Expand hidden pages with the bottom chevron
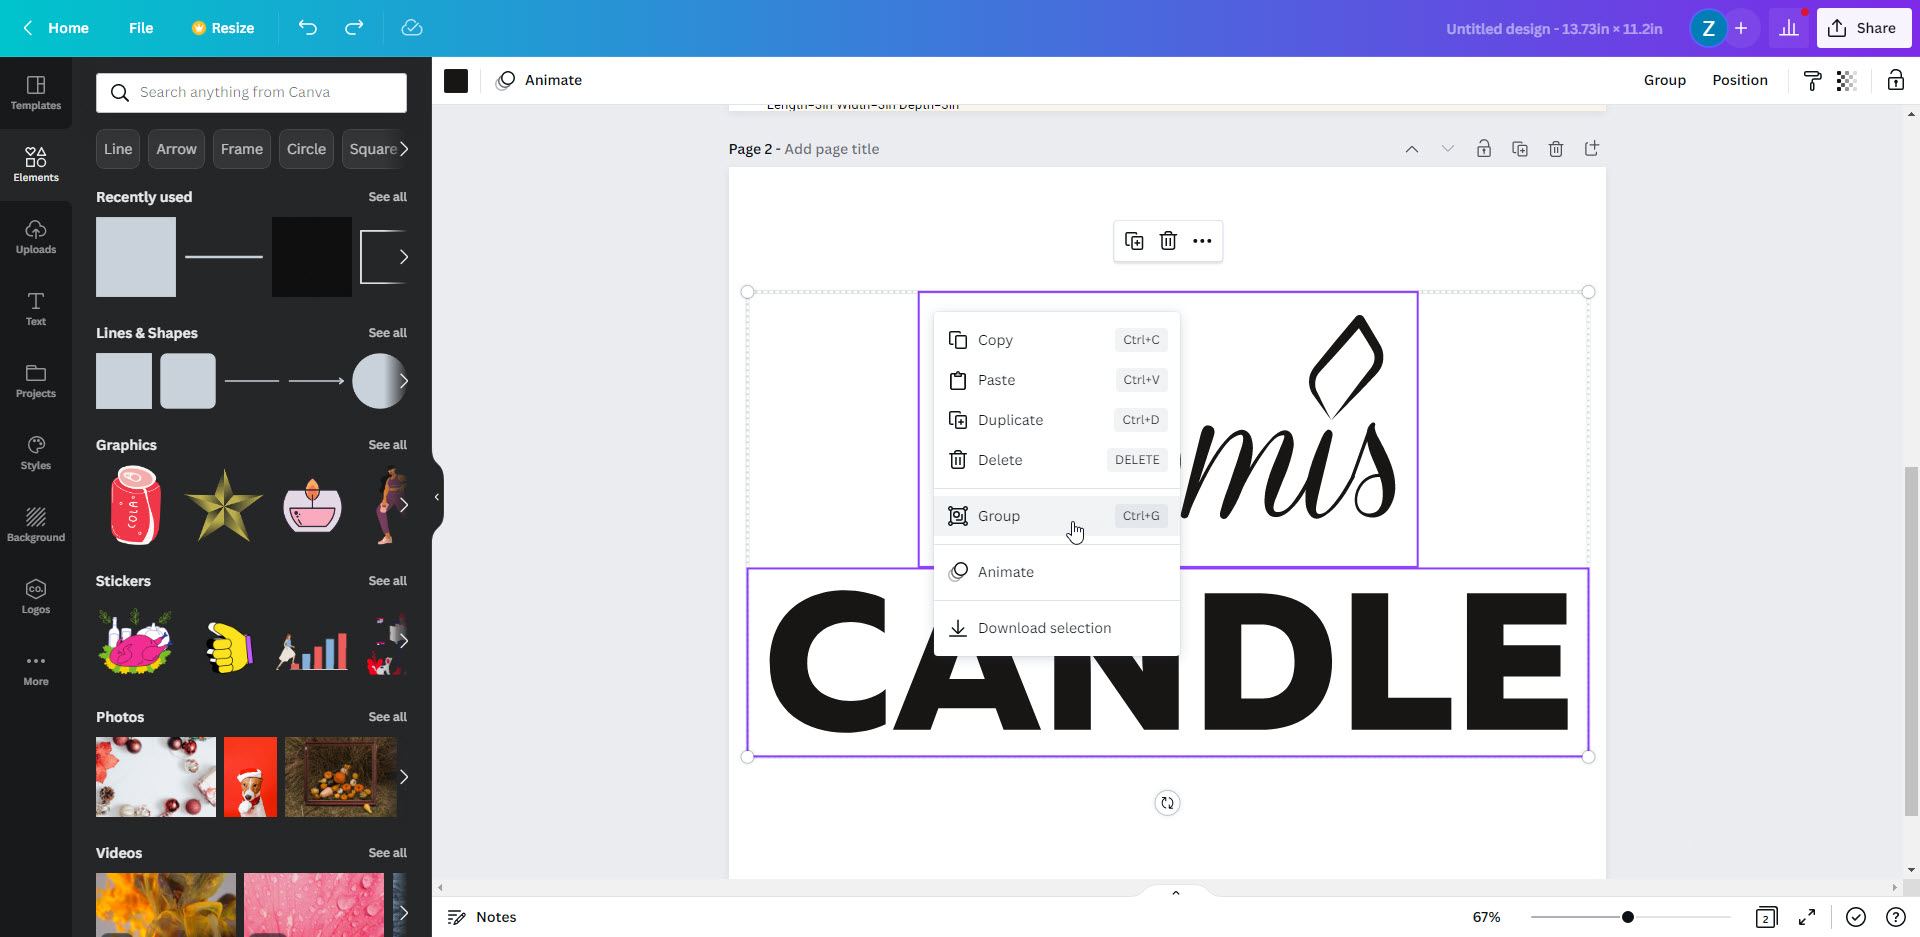This screenshot has height=937, width=1920. click(x=1175, y=892)
